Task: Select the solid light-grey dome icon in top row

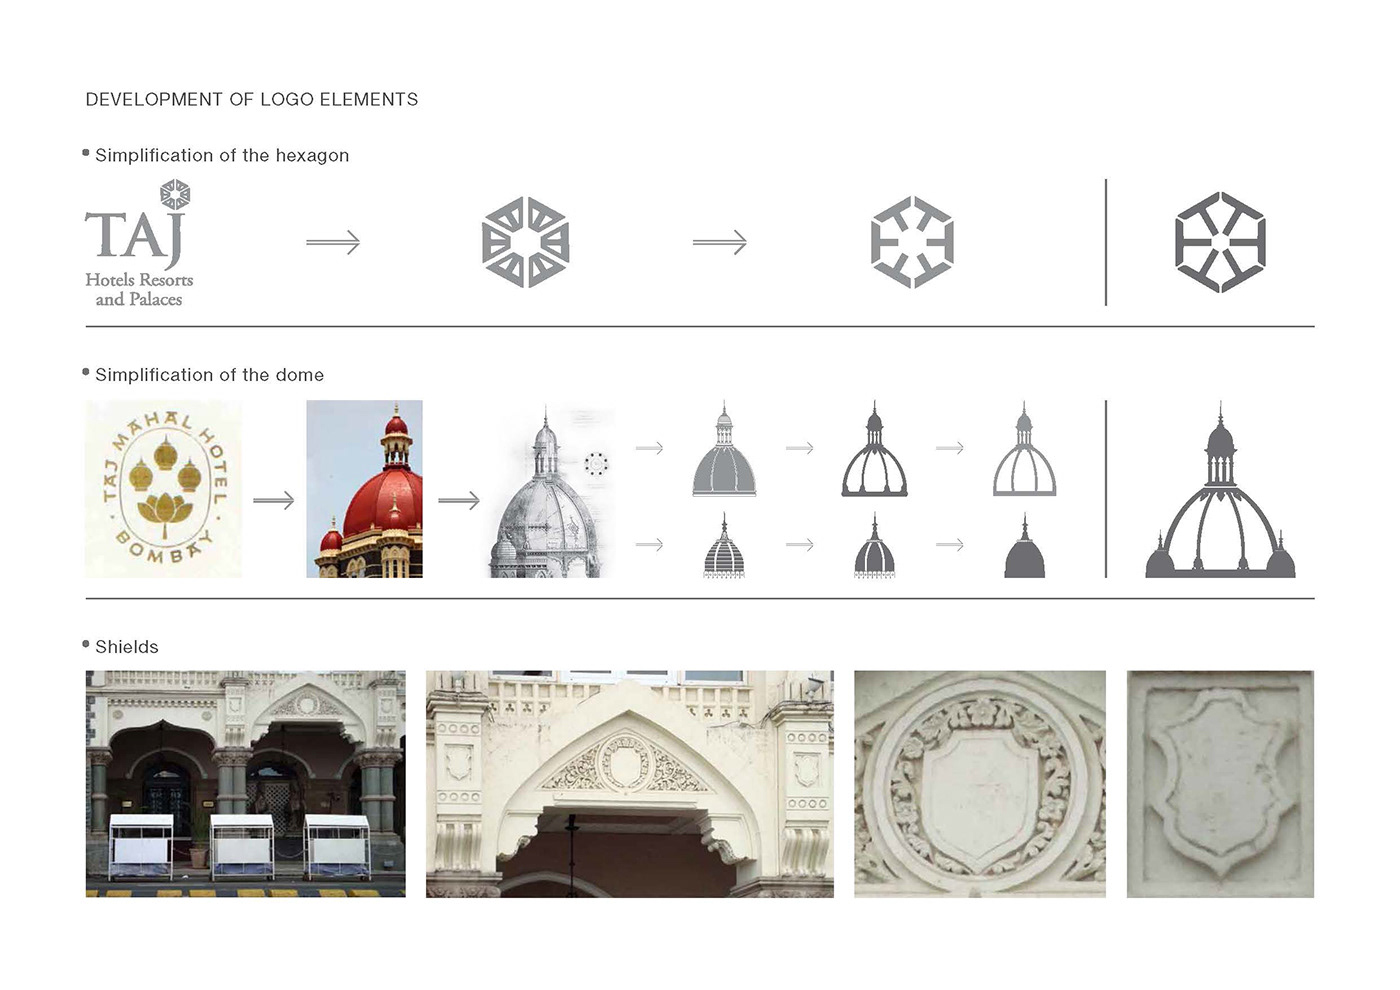Action: point(724,449)
